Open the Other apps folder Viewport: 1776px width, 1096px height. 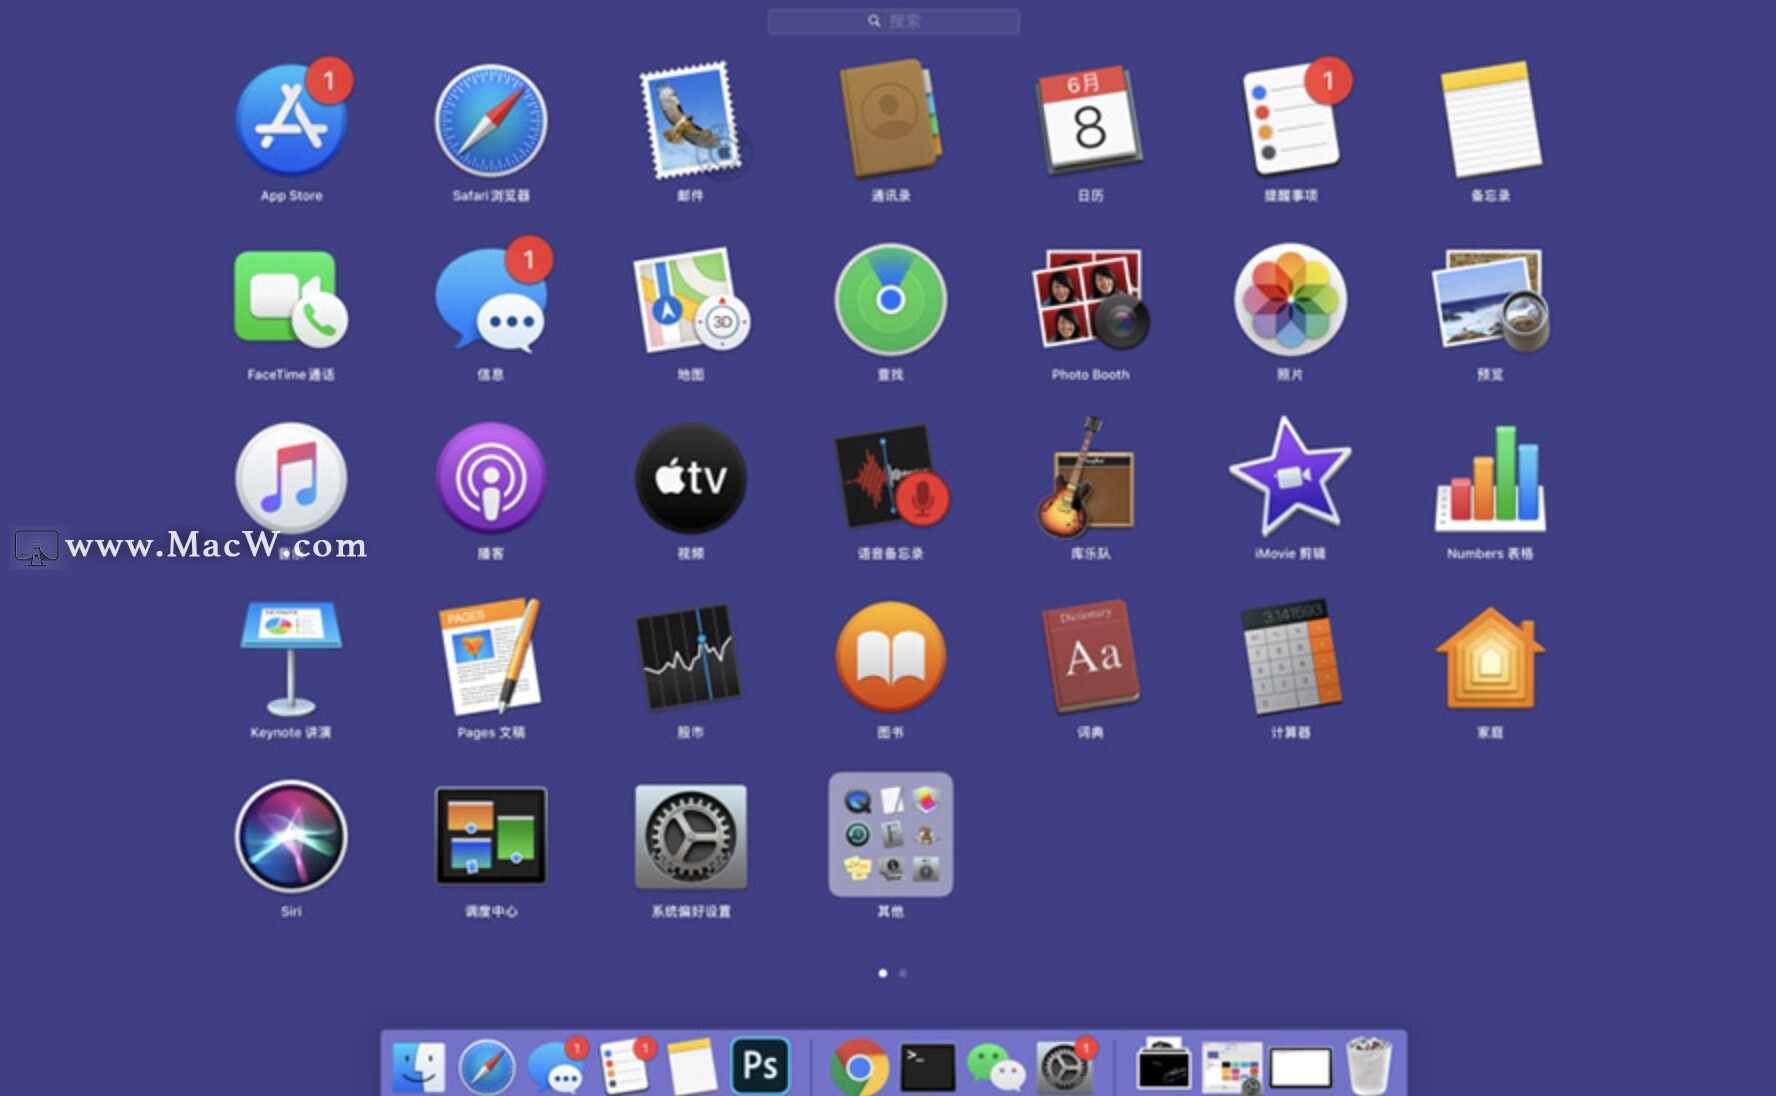click(891, 834)
